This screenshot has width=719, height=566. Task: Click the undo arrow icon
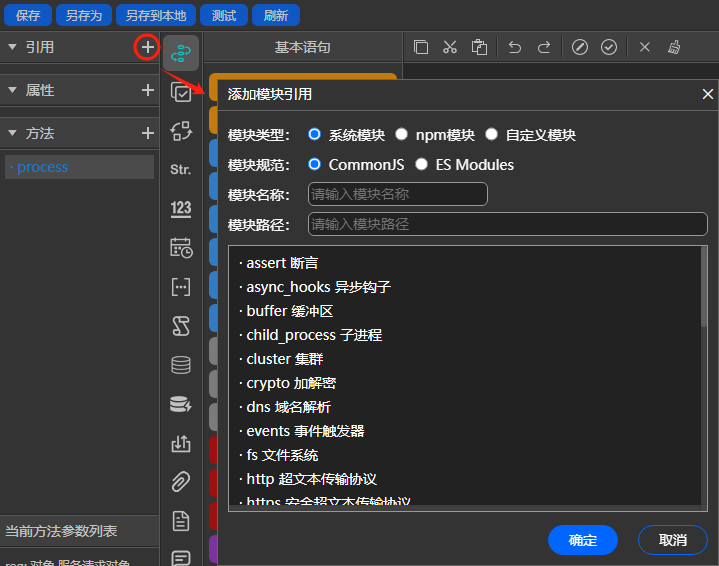(x=514, y=47)
